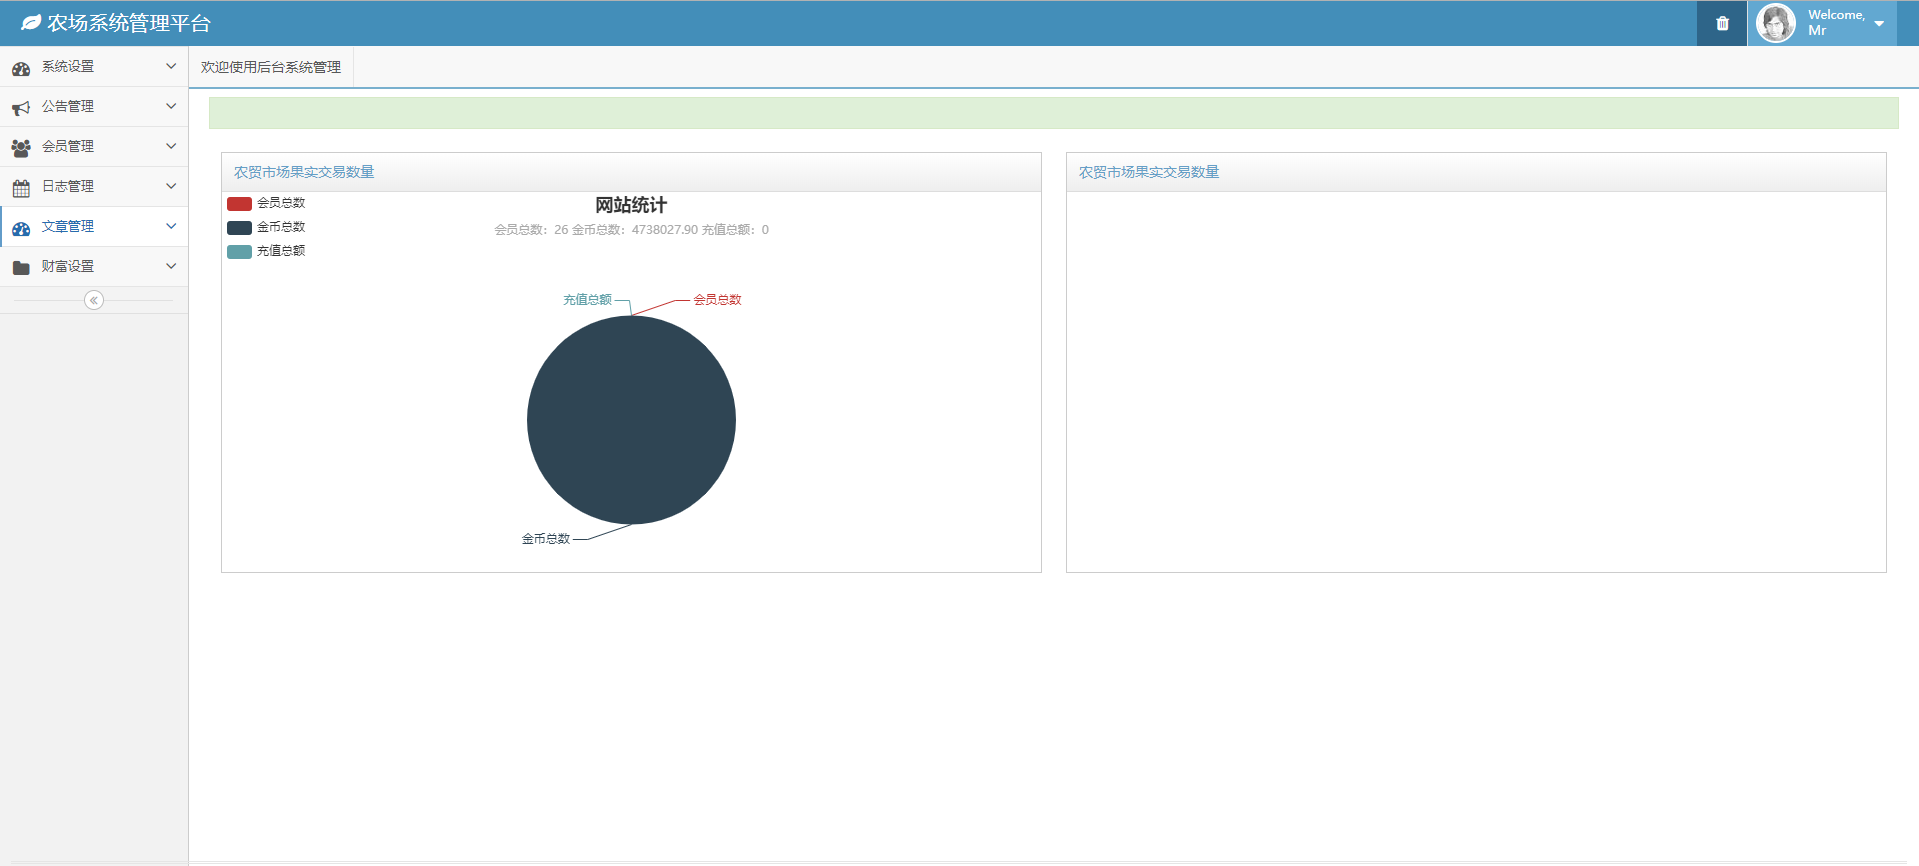Click the leaf logo icon in header
1919x866 pixels.
tap(31, 23)
